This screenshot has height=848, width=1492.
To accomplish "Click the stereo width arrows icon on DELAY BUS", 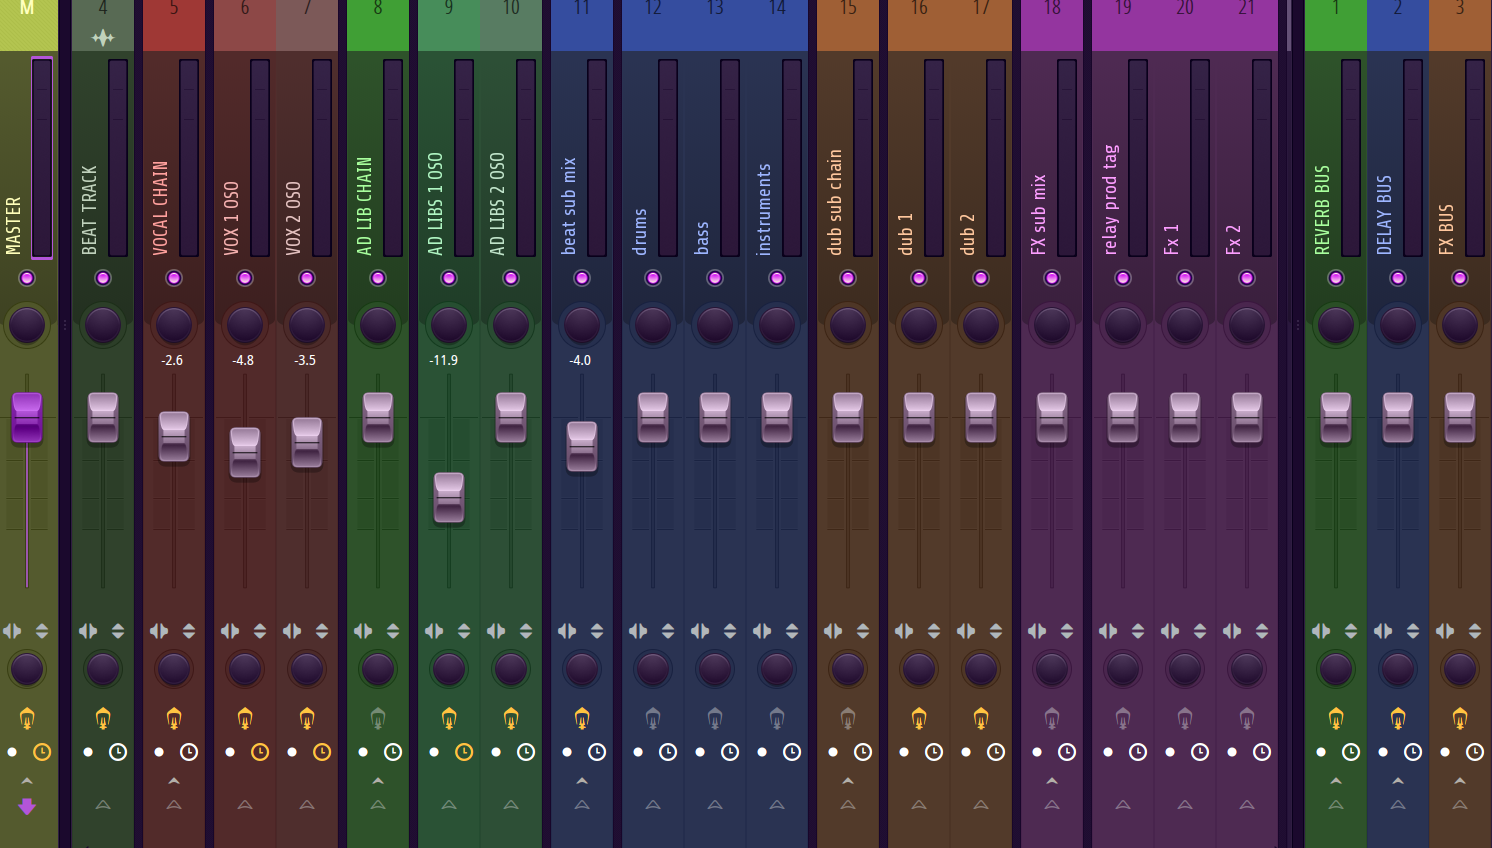I will click(1412, 631).
